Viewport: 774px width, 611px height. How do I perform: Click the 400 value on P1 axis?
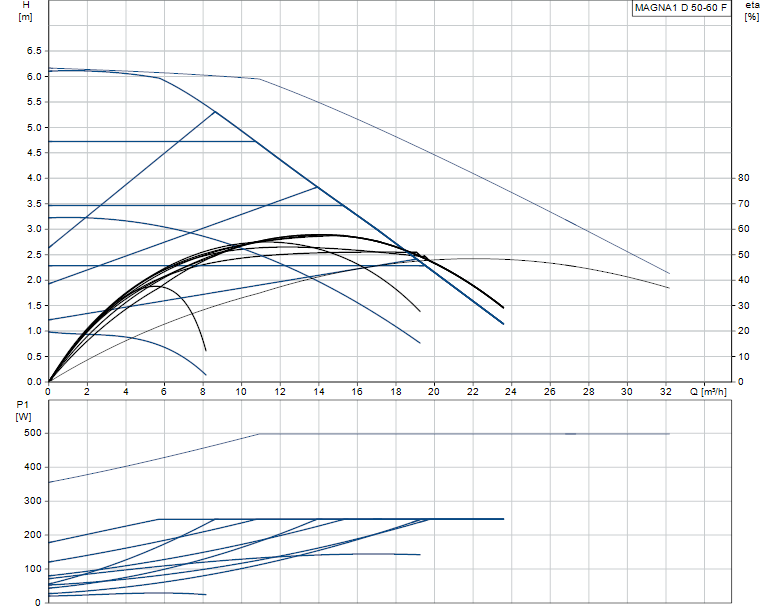coord(33,467)
